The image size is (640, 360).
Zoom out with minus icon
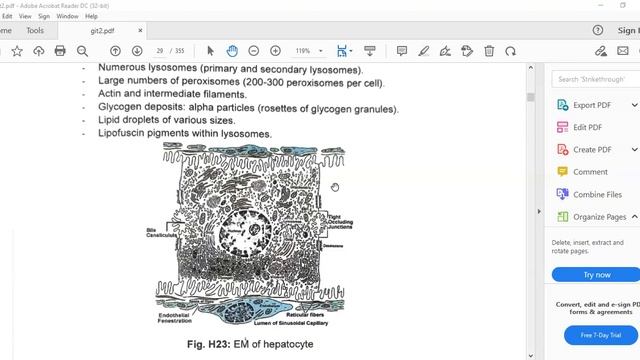(253, 51)
